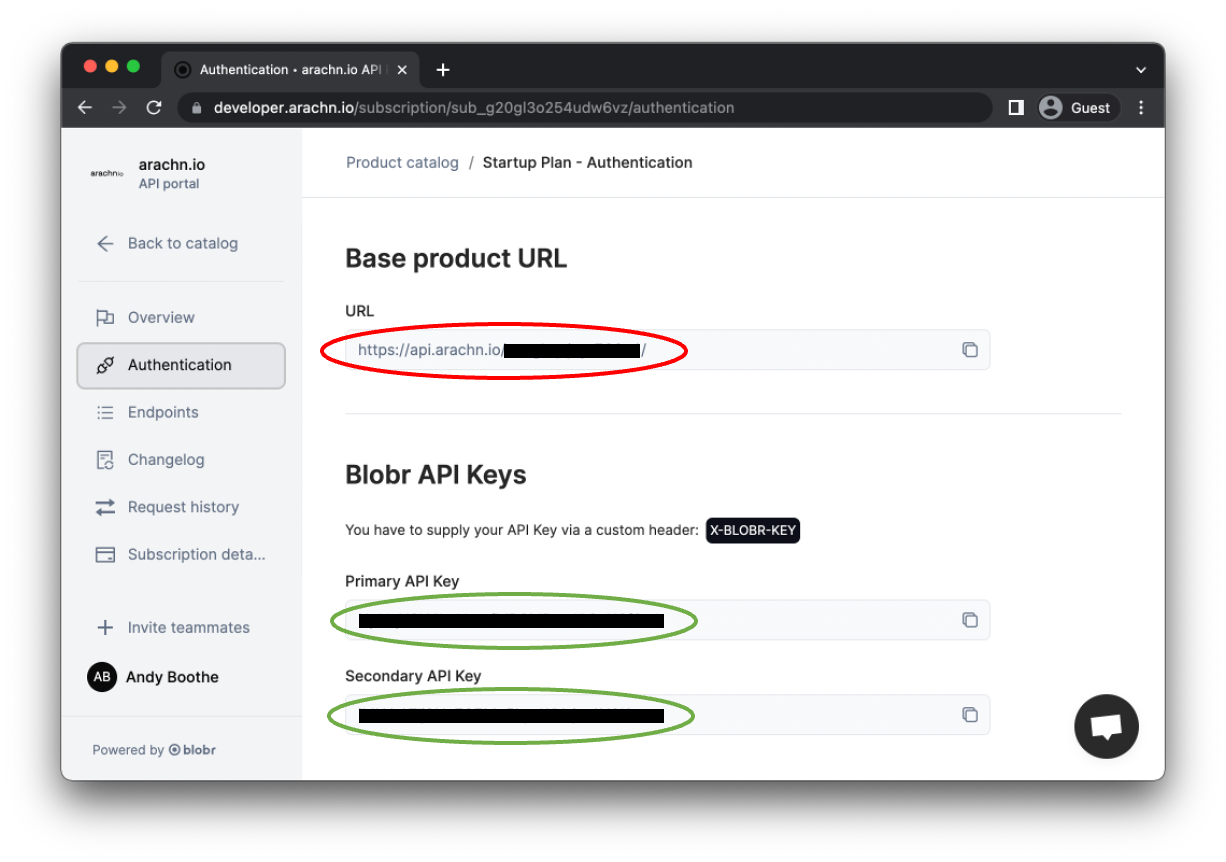Copy the base product URL
The height and width of the screenshot is (862, 1226).
[969, 349]
